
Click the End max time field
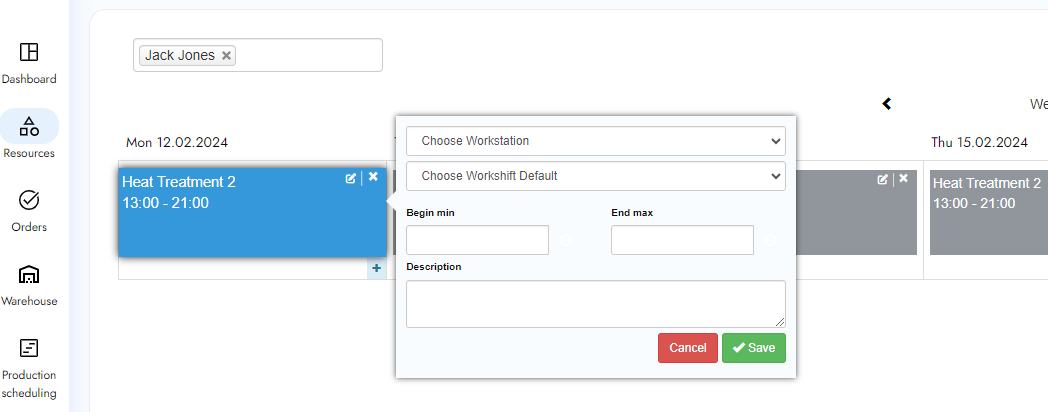682,240
